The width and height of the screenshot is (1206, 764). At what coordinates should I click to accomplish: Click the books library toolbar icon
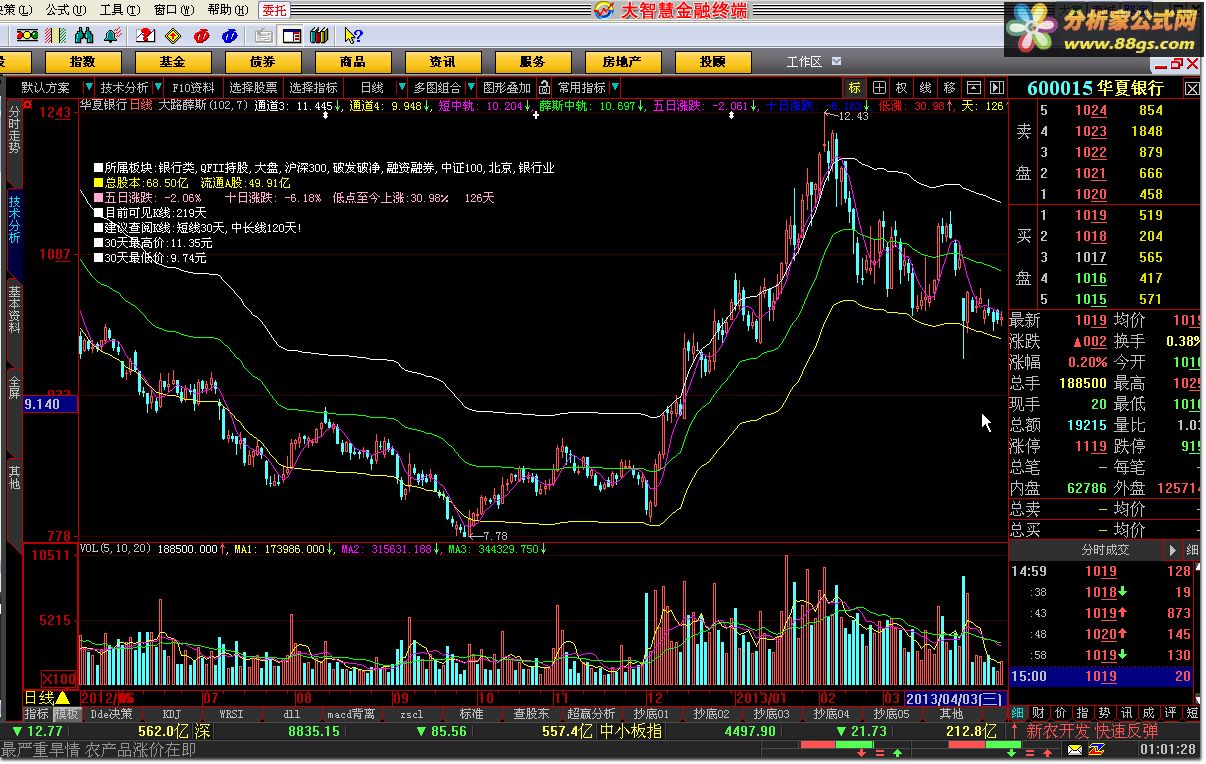pyautogui.click(x=319, y=36)
